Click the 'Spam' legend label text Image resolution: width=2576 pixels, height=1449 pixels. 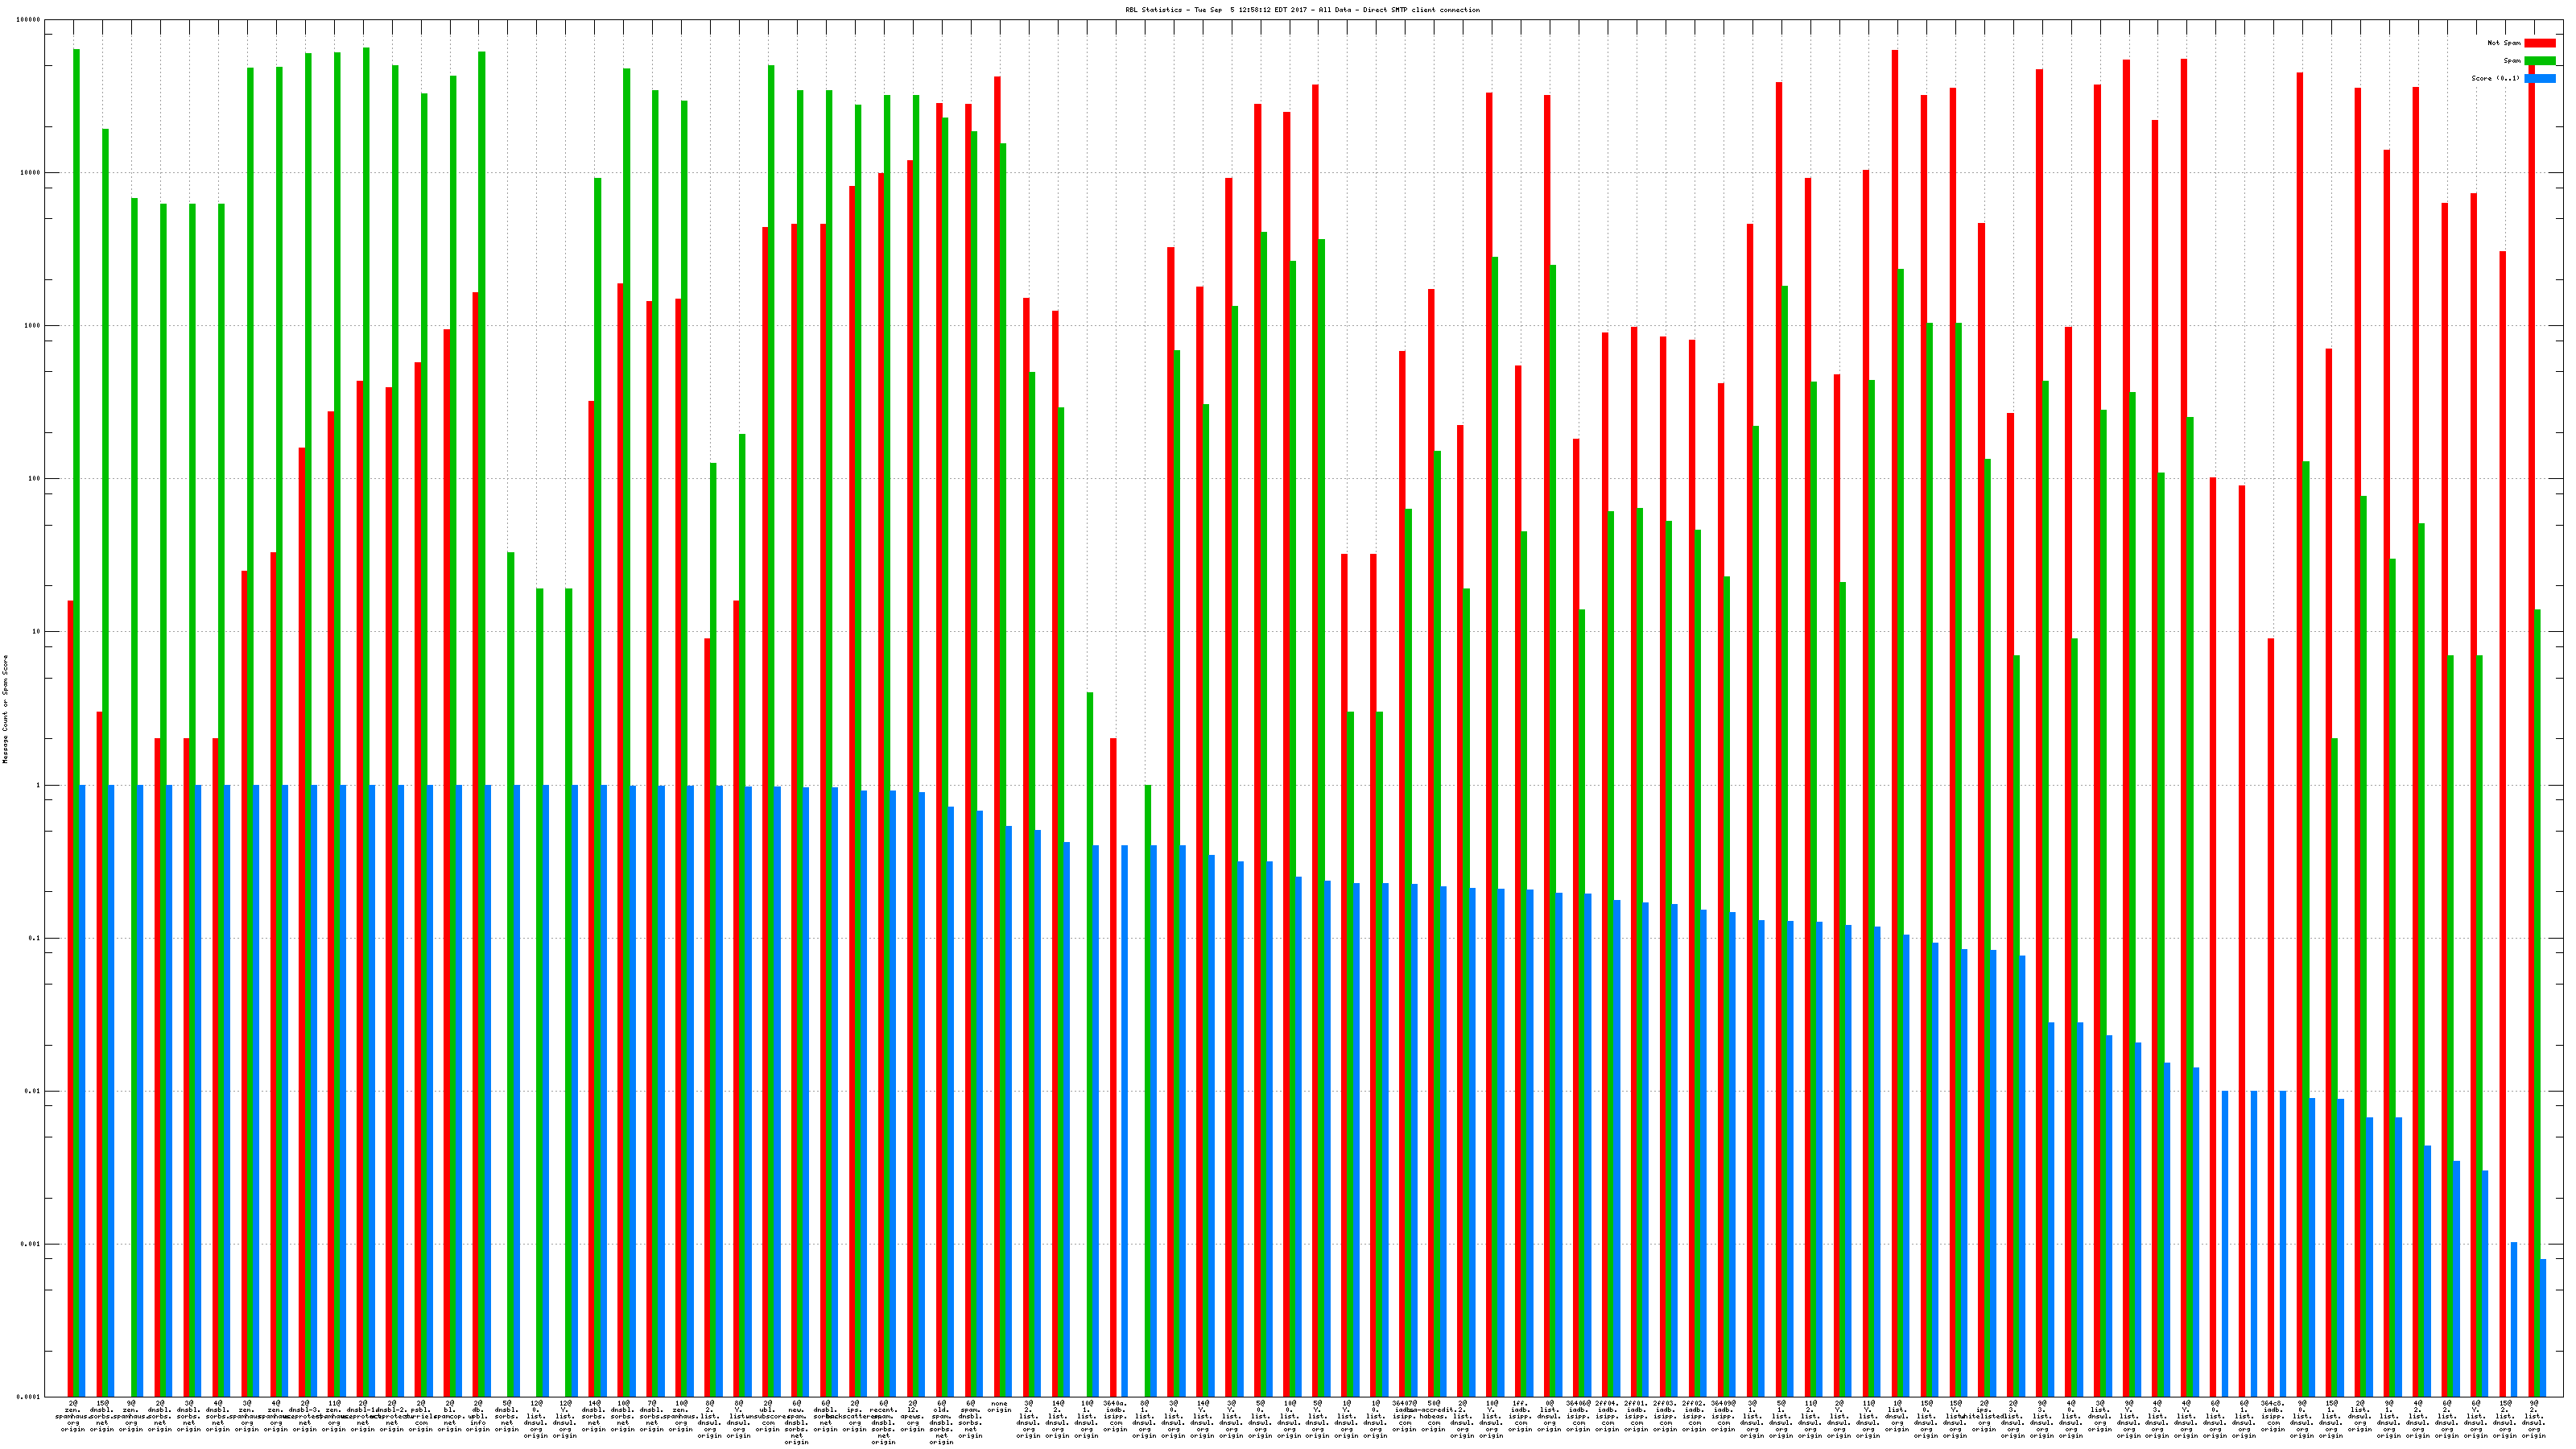tap(2512, 61)
